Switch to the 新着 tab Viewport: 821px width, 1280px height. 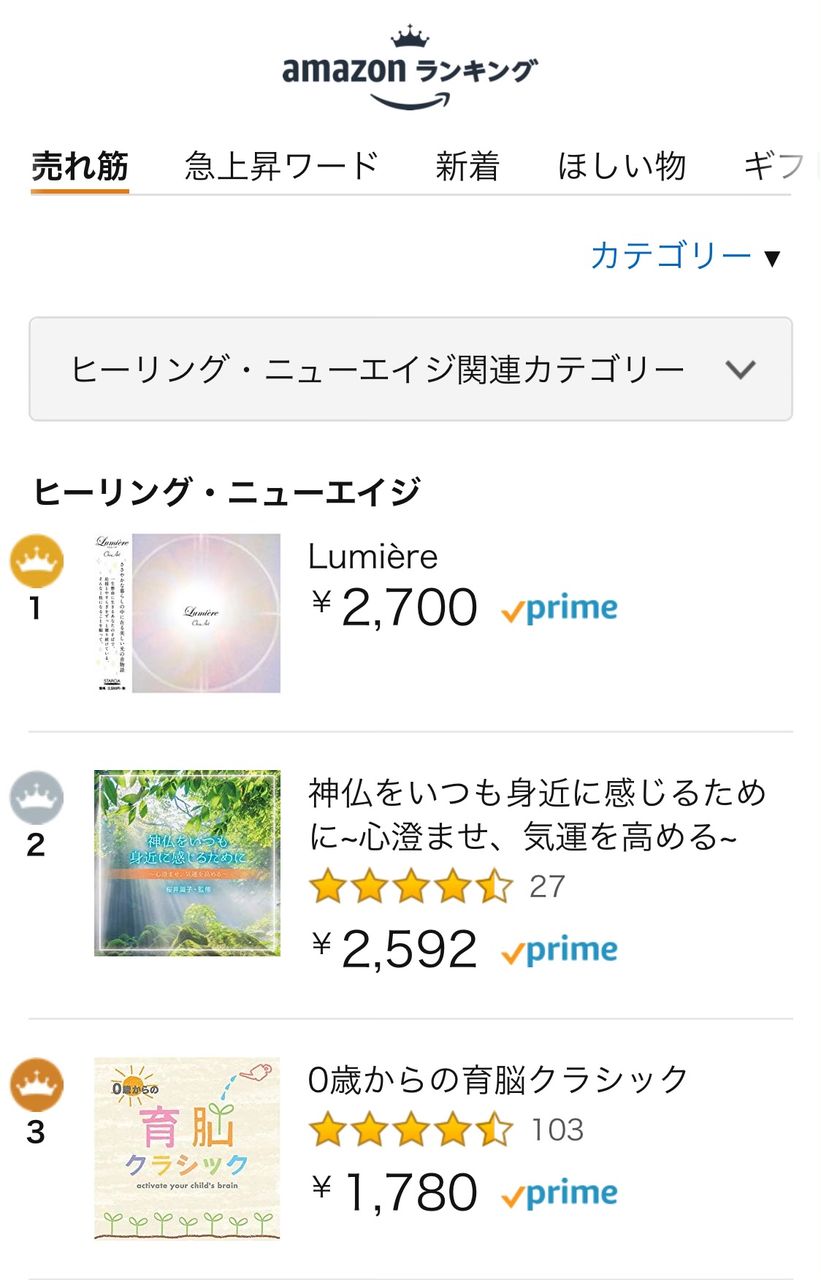click(467, 166)
